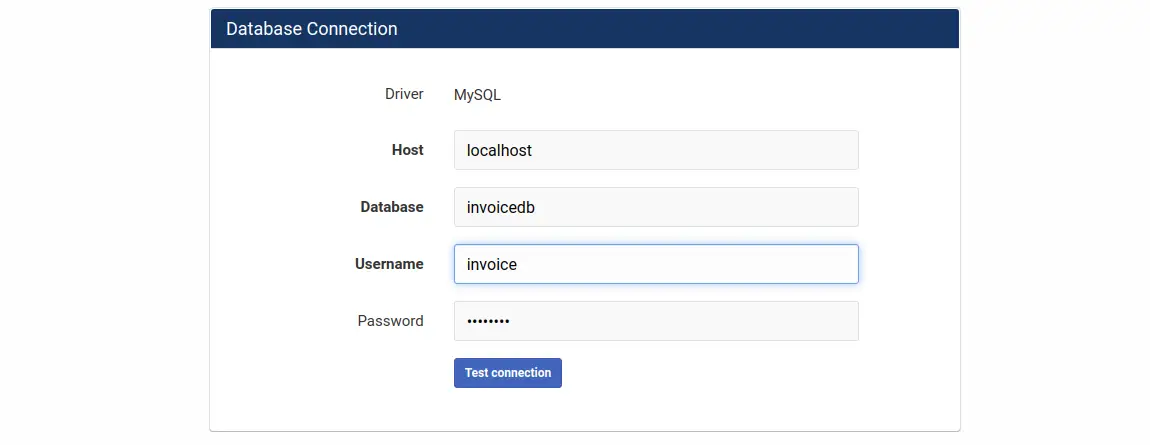Click the MySQL driver value

click(477, 96)
